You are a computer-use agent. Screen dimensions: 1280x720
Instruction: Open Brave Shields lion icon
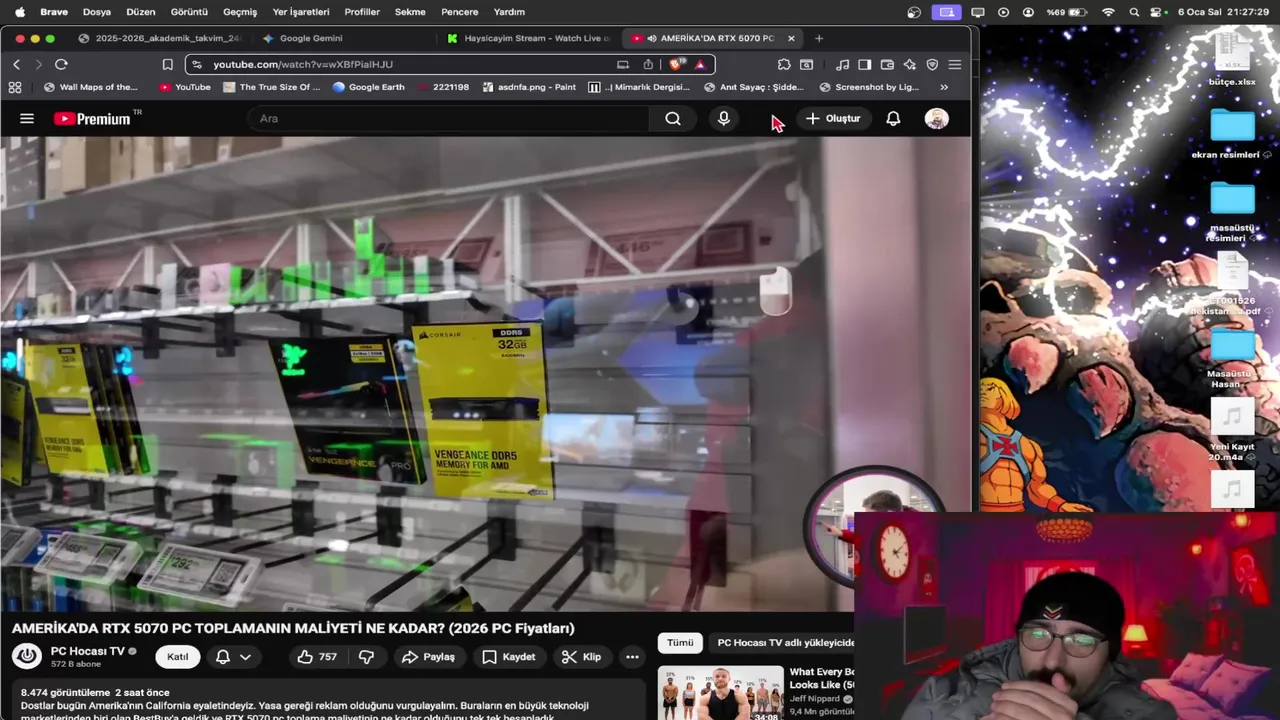coord(676,64)
